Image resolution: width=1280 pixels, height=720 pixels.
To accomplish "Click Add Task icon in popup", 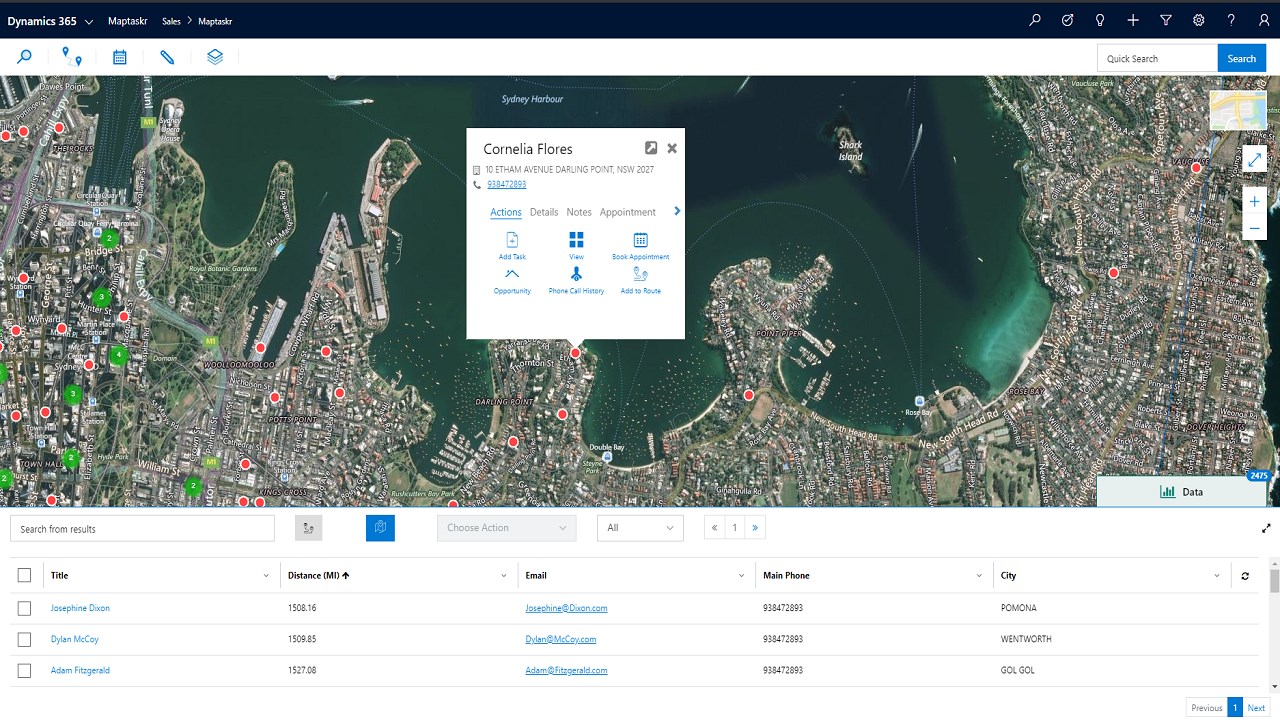I will point(512,241).
